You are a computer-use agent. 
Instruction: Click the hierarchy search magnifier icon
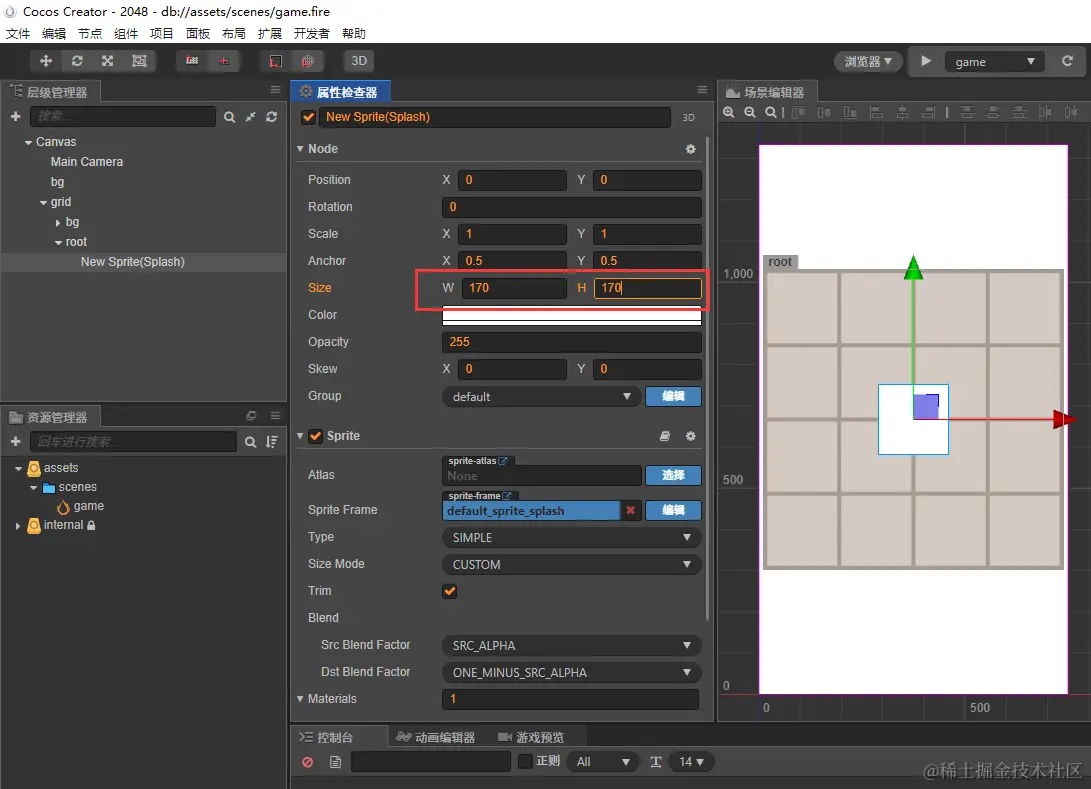click(x=229, y=117)
